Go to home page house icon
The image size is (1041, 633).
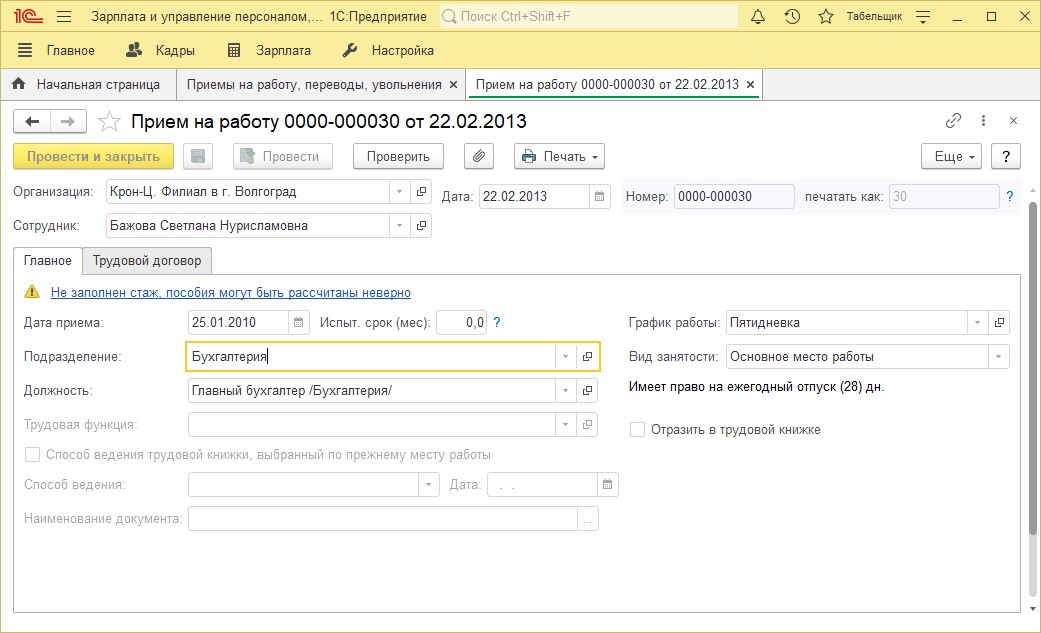pyautogui.click(x=19, y=84)
